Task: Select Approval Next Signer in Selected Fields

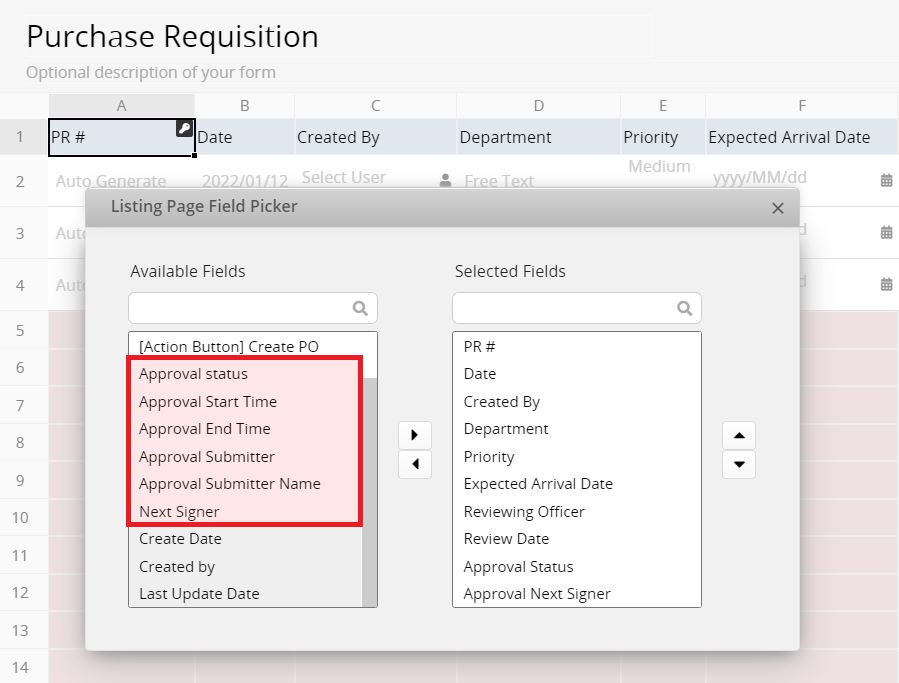Action: (537, 593)
